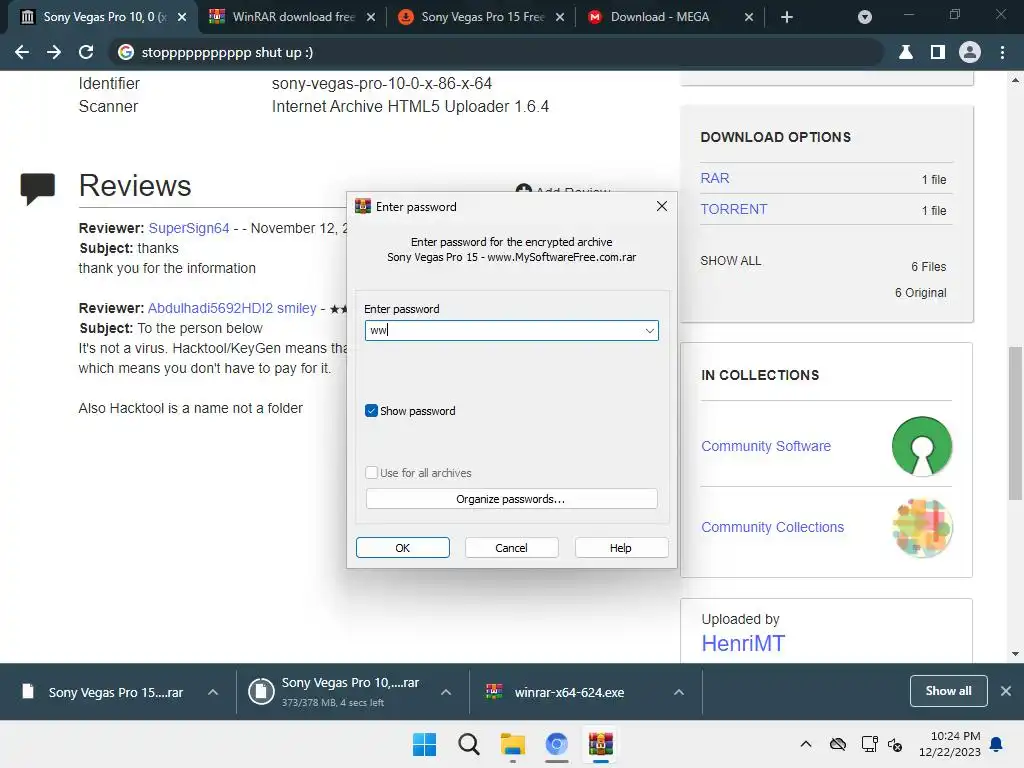1024x768 pixels.
Task: Visit uploader HenriMT profile
Action: coord(743,643)
